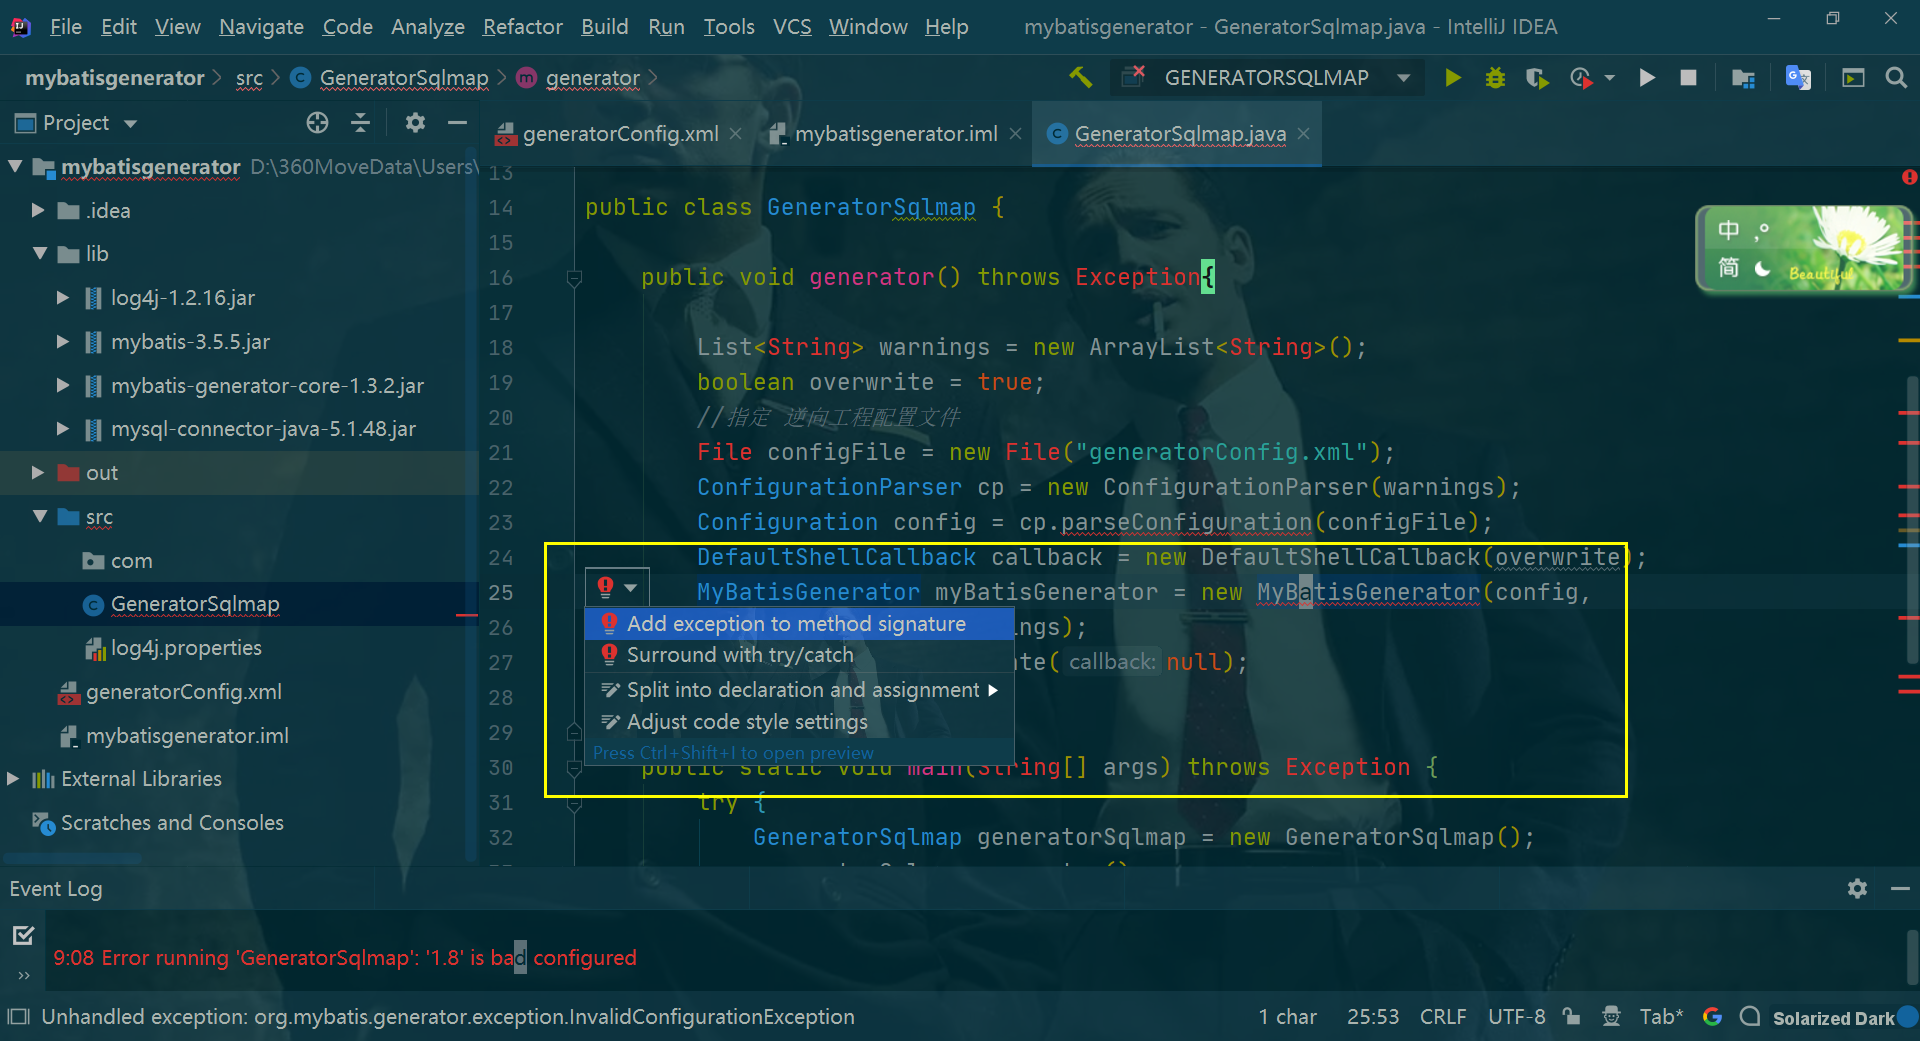Toggle fold marker at line 31
The height and width of the screenshot is (1041, 1920).
[x=574, y=803]
